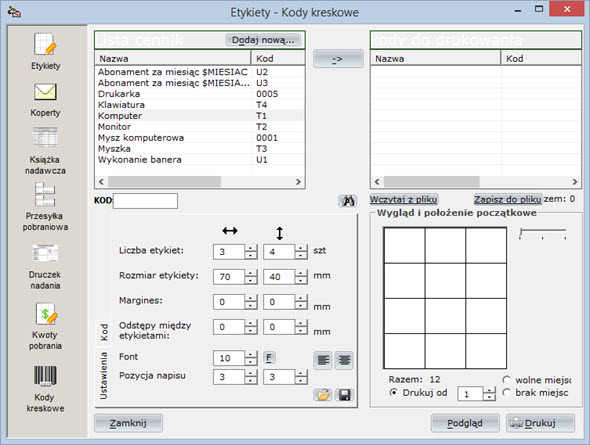
Task: Click the Zamknij button
Action: [128, 423]
